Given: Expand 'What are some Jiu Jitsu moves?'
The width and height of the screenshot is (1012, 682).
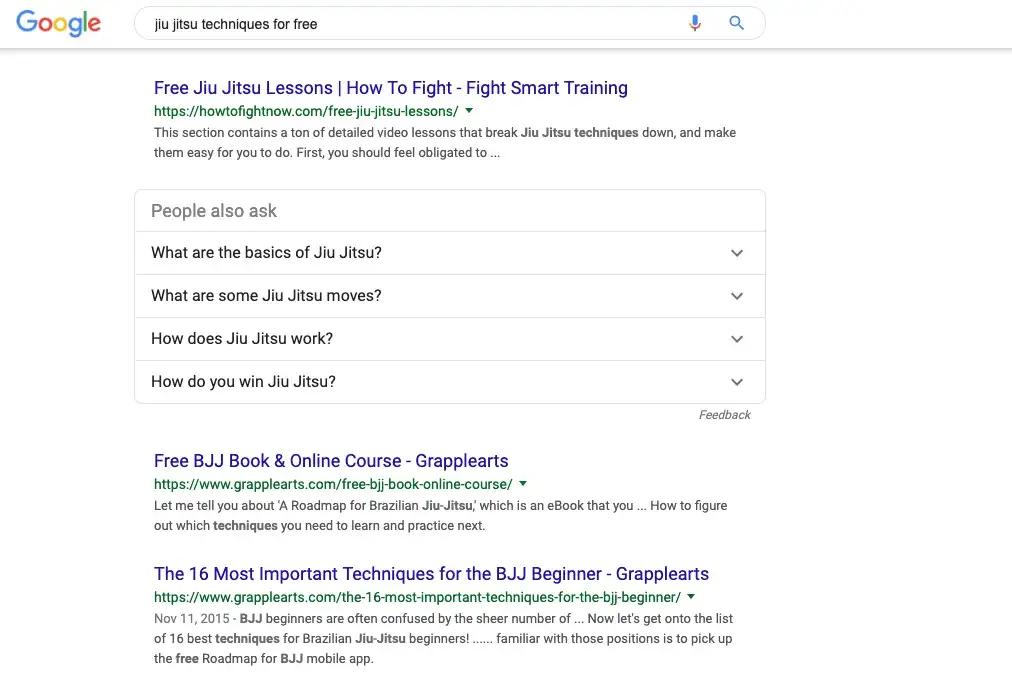Looking at the screenshot, I should (x=450, y=296).
